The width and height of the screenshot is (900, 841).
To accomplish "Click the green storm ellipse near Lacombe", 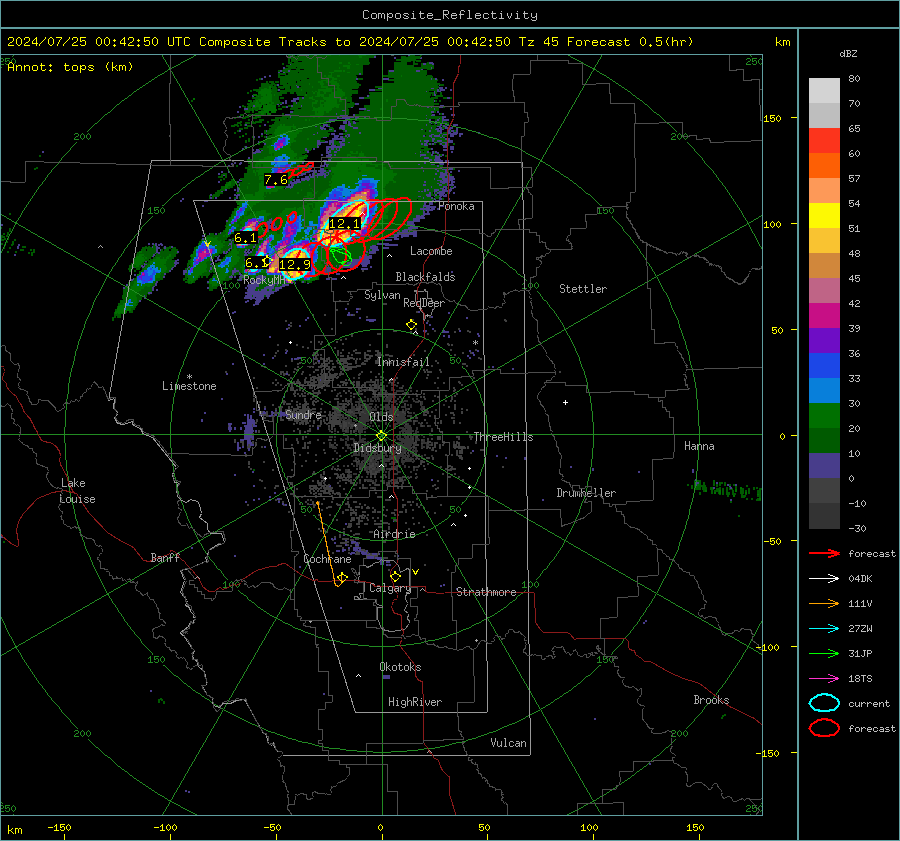I will [340, 256].
